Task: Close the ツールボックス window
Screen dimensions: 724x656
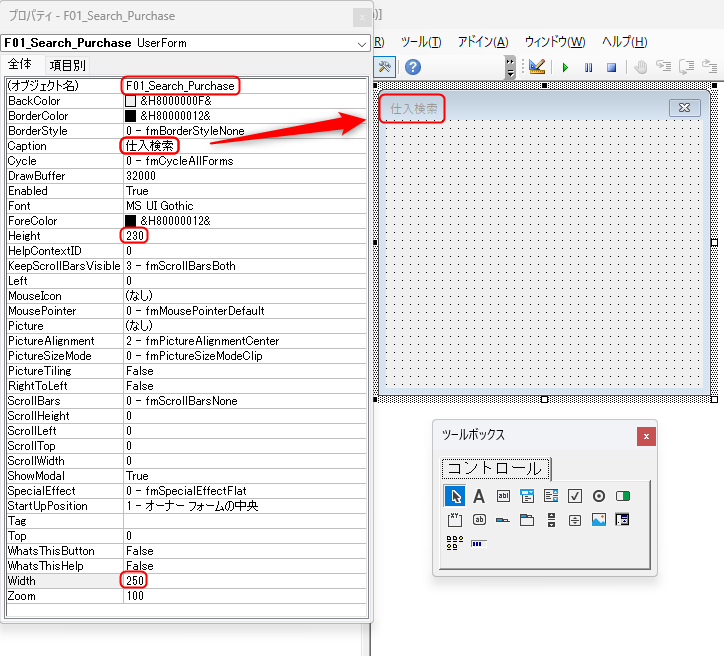Action: (x=646, y=436)
